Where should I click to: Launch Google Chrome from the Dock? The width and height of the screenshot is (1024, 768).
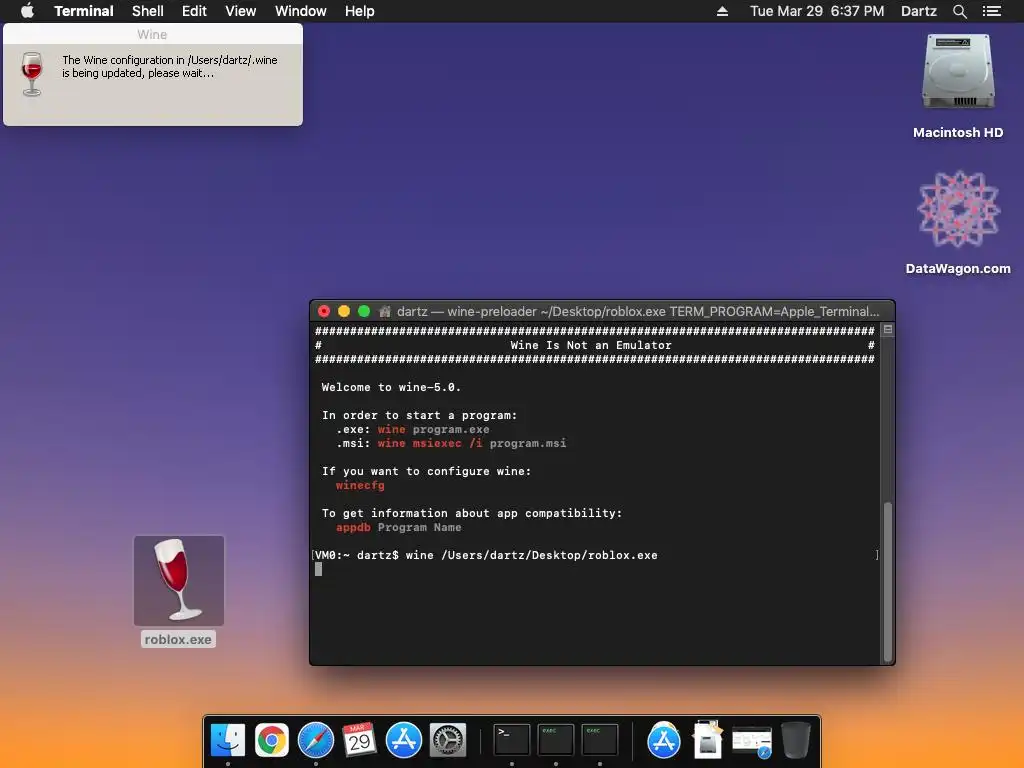point(272,740)
